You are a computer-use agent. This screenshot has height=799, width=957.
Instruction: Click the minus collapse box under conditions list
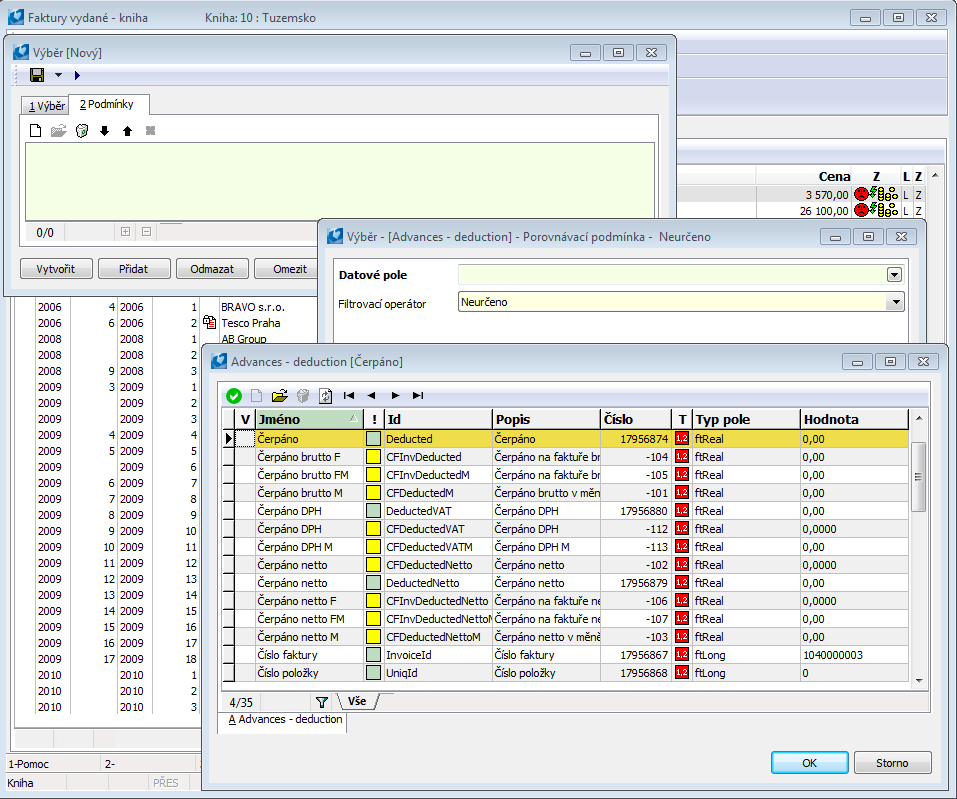pos(146,232)
